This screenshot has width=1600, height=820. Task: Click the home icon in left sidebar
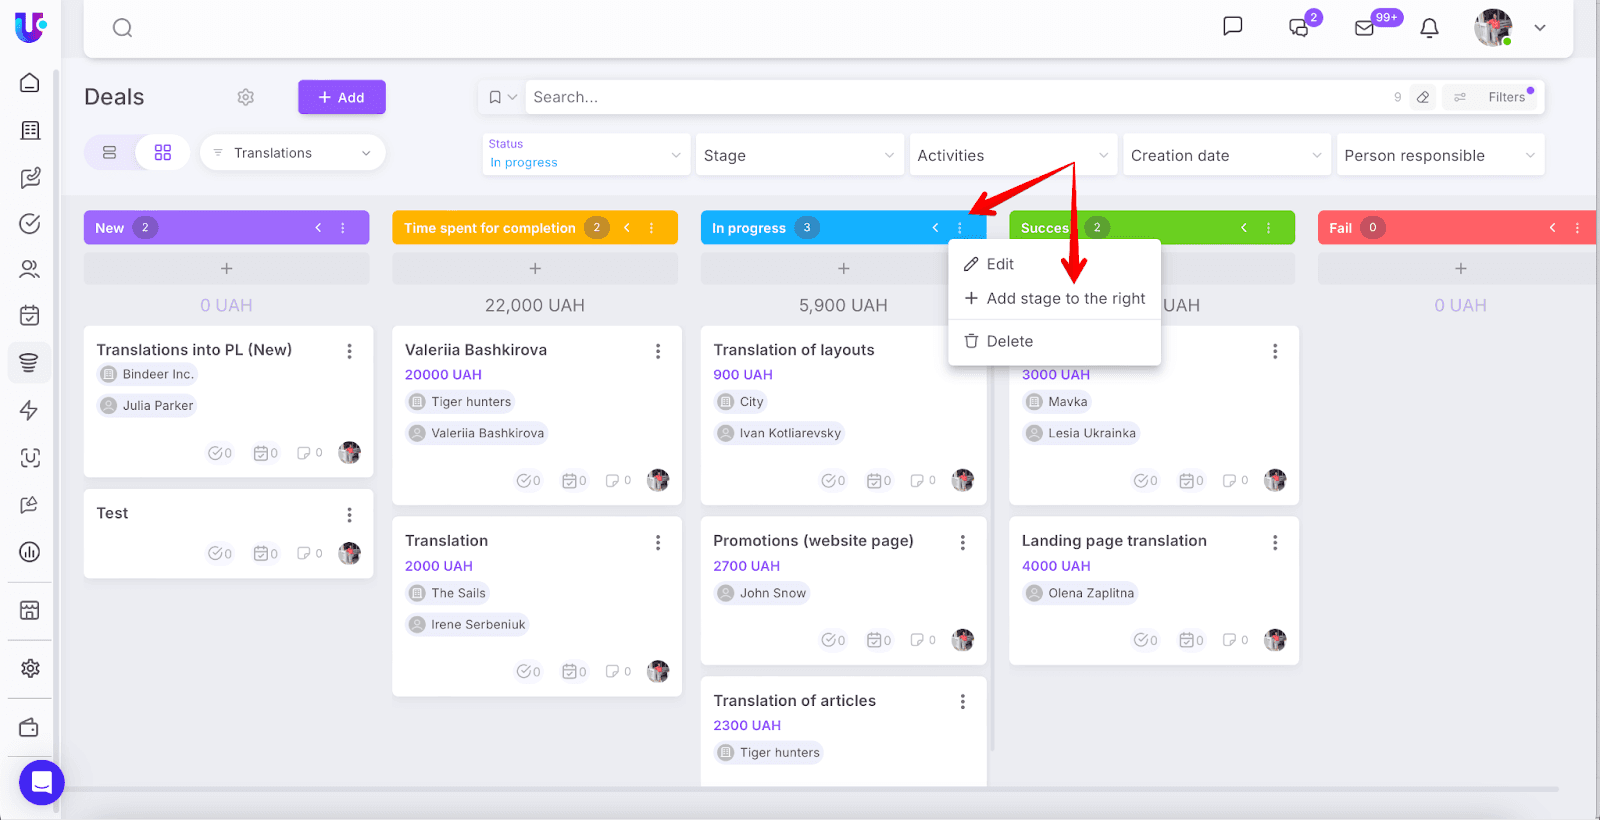pos(30,83)
